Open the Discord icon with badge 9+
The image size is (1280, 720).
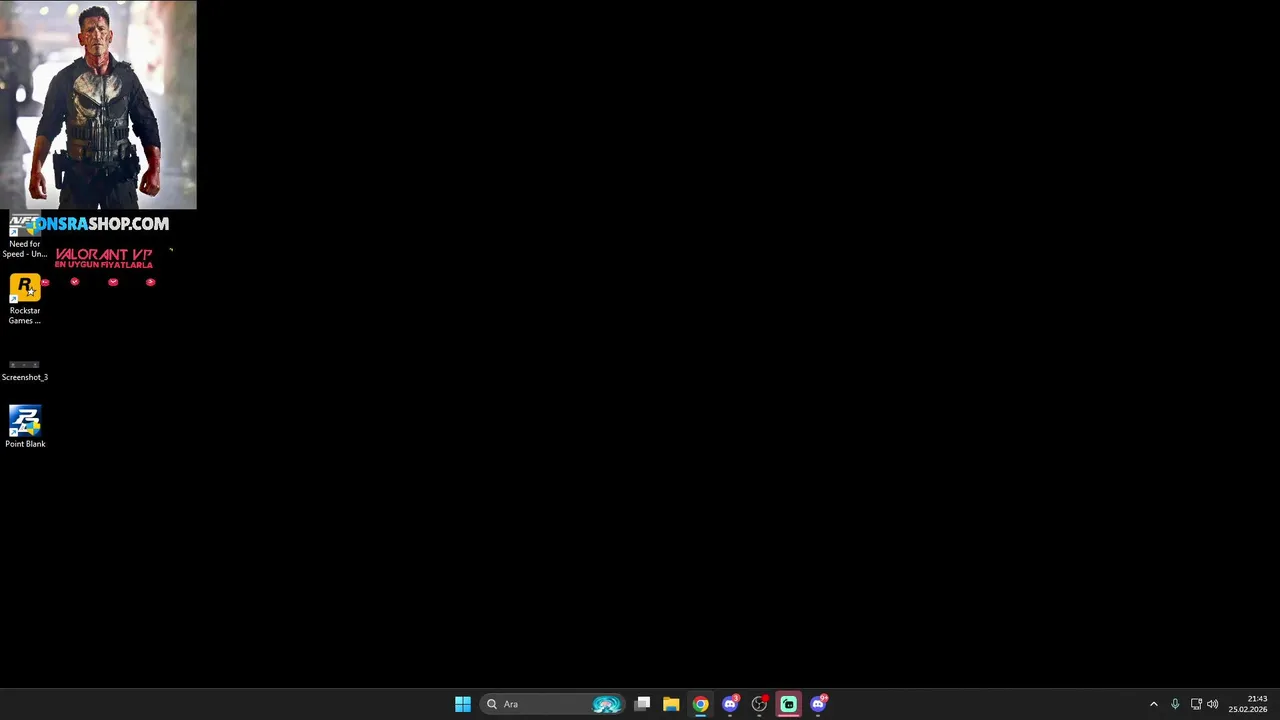coord(818,704)
